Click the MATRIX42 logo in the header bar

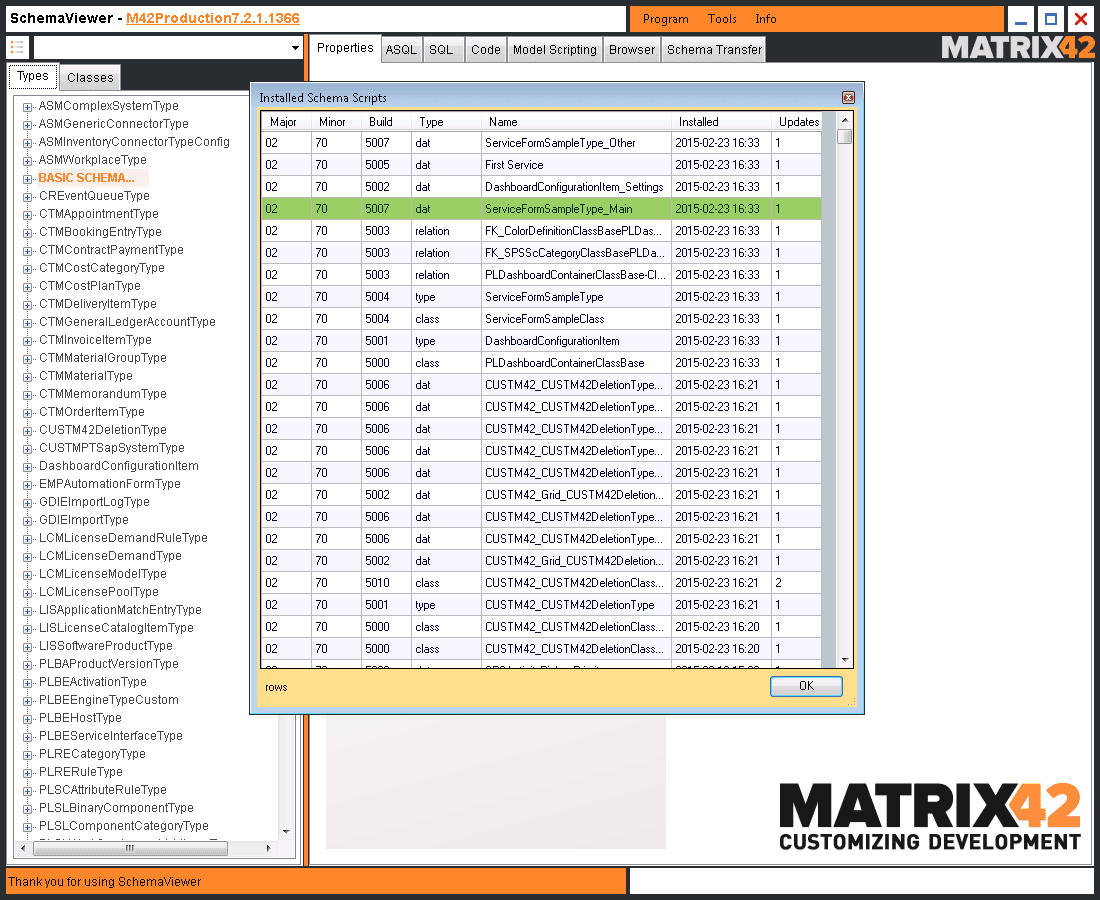click(x=1018, y=46)
